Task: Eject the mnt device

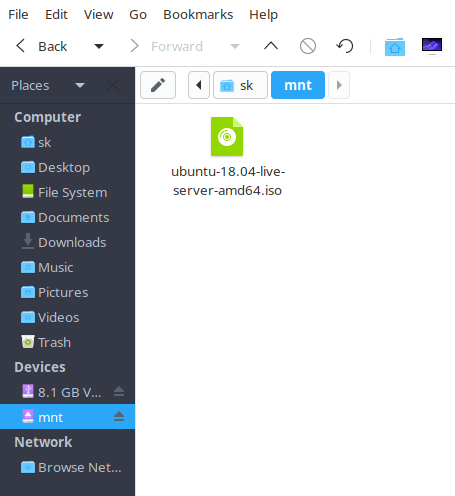Action: (x=119, y=417)
